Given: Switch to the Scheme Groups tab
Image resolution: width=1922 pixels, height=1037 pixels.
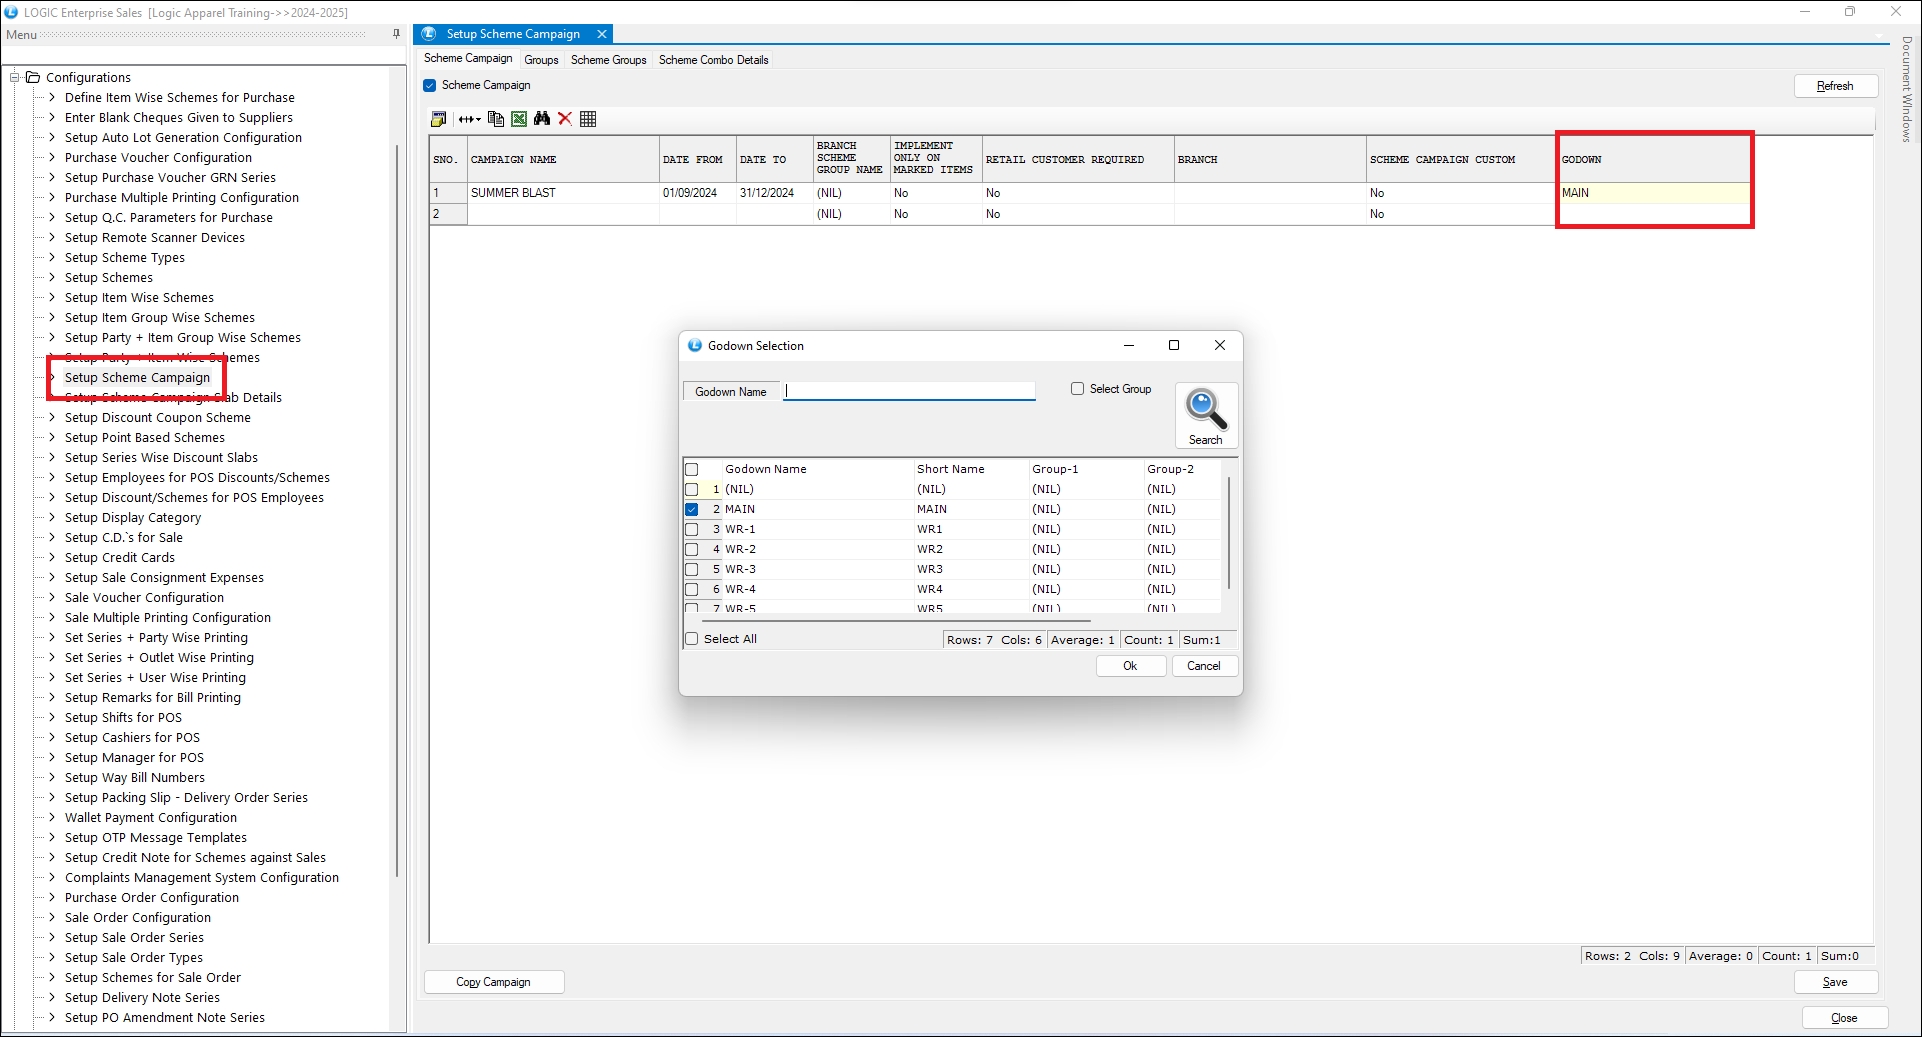Looking at the screenshot, I should pos(608,60).
